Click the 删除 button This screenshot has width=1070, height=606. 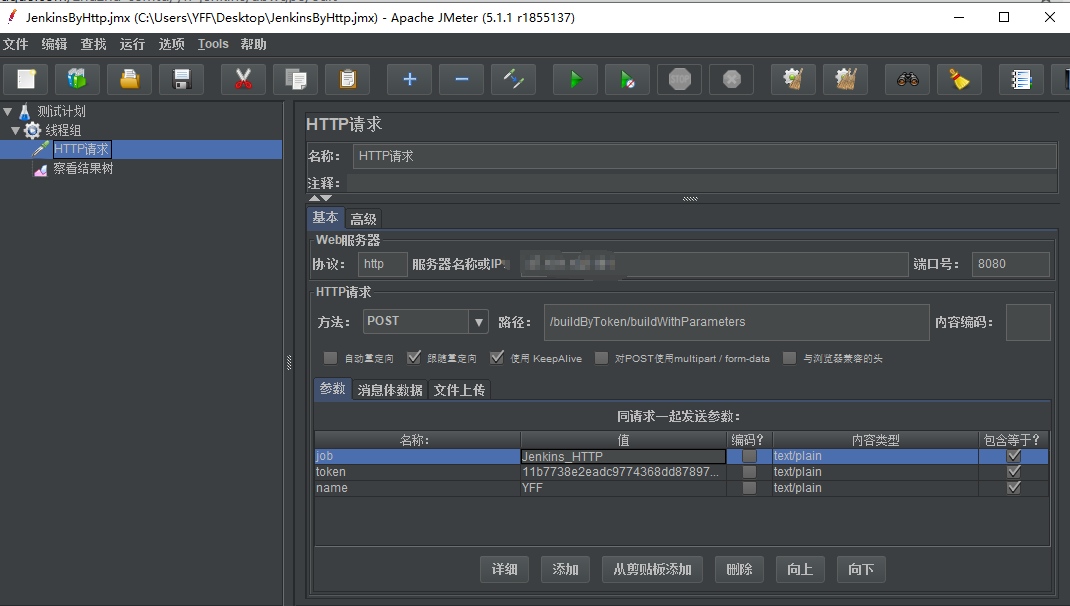739,569
